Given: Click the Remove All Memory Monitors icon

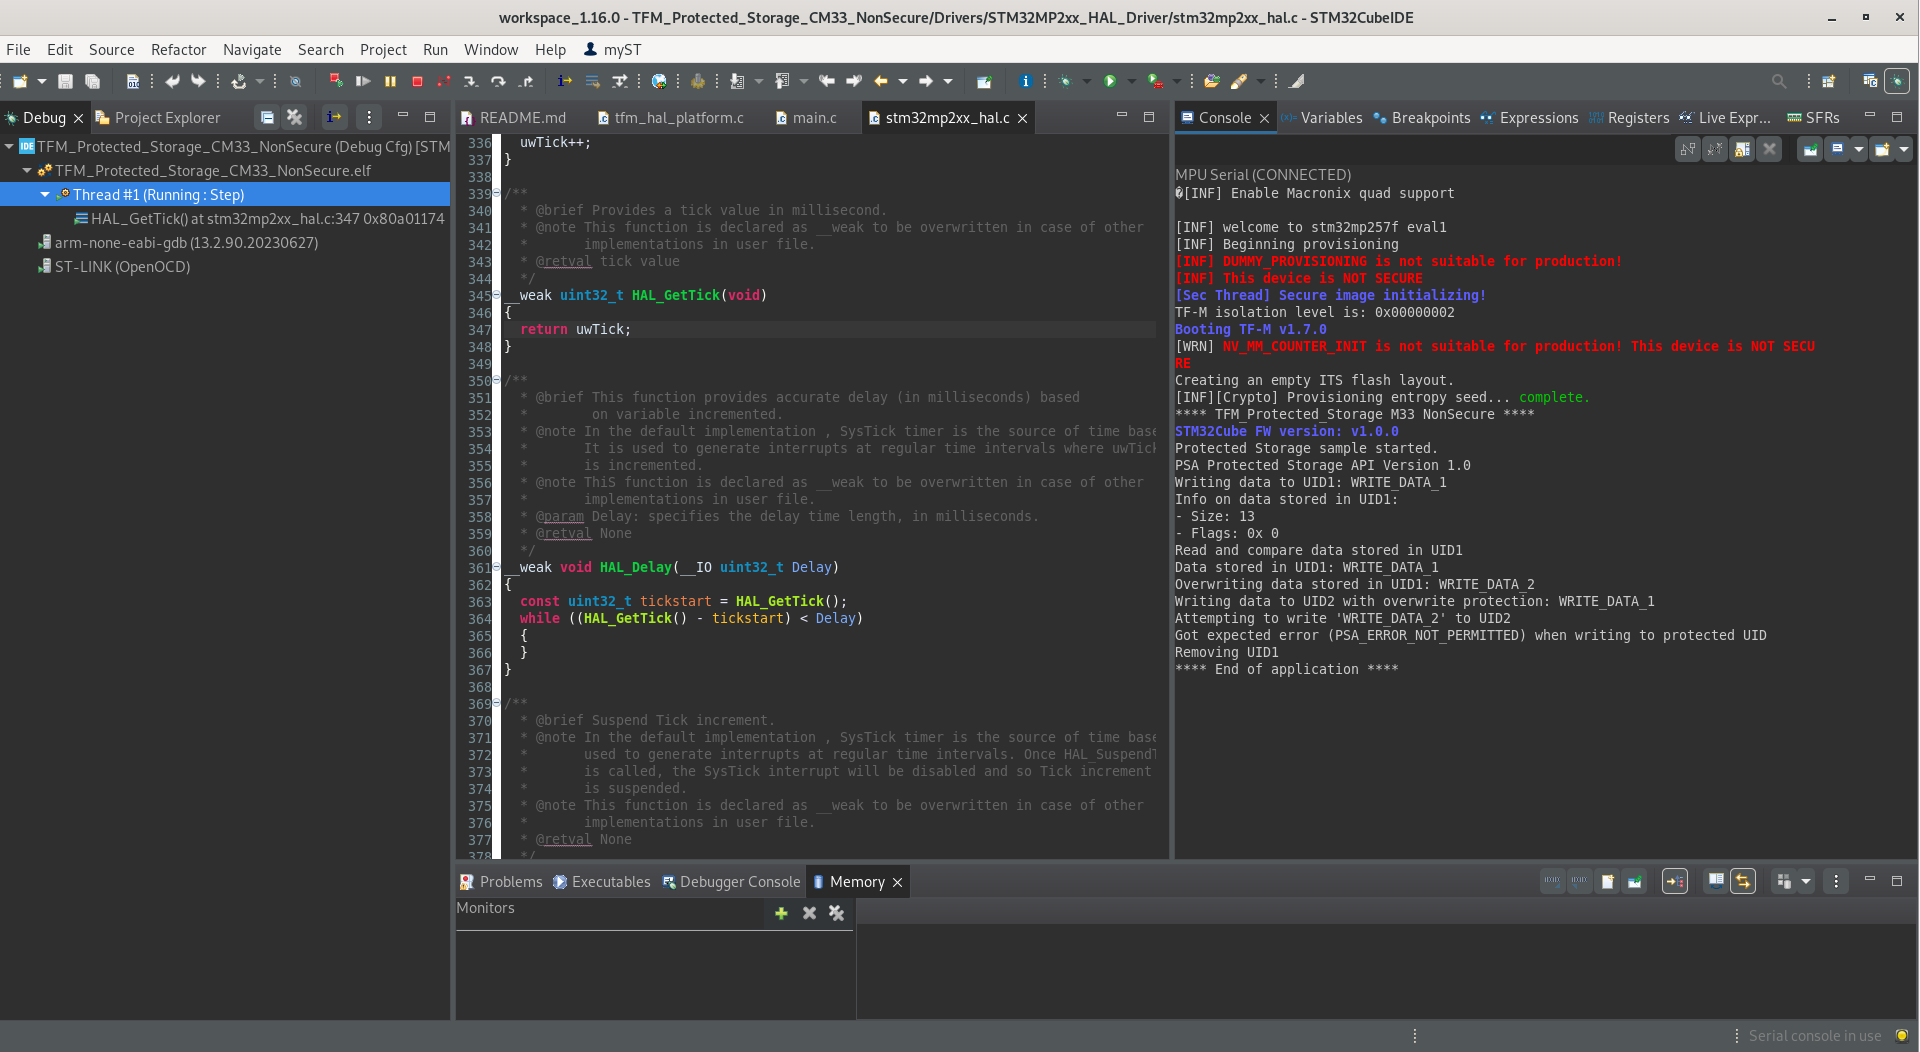Looking at the screenshot, I should click(x=837, y=912).
